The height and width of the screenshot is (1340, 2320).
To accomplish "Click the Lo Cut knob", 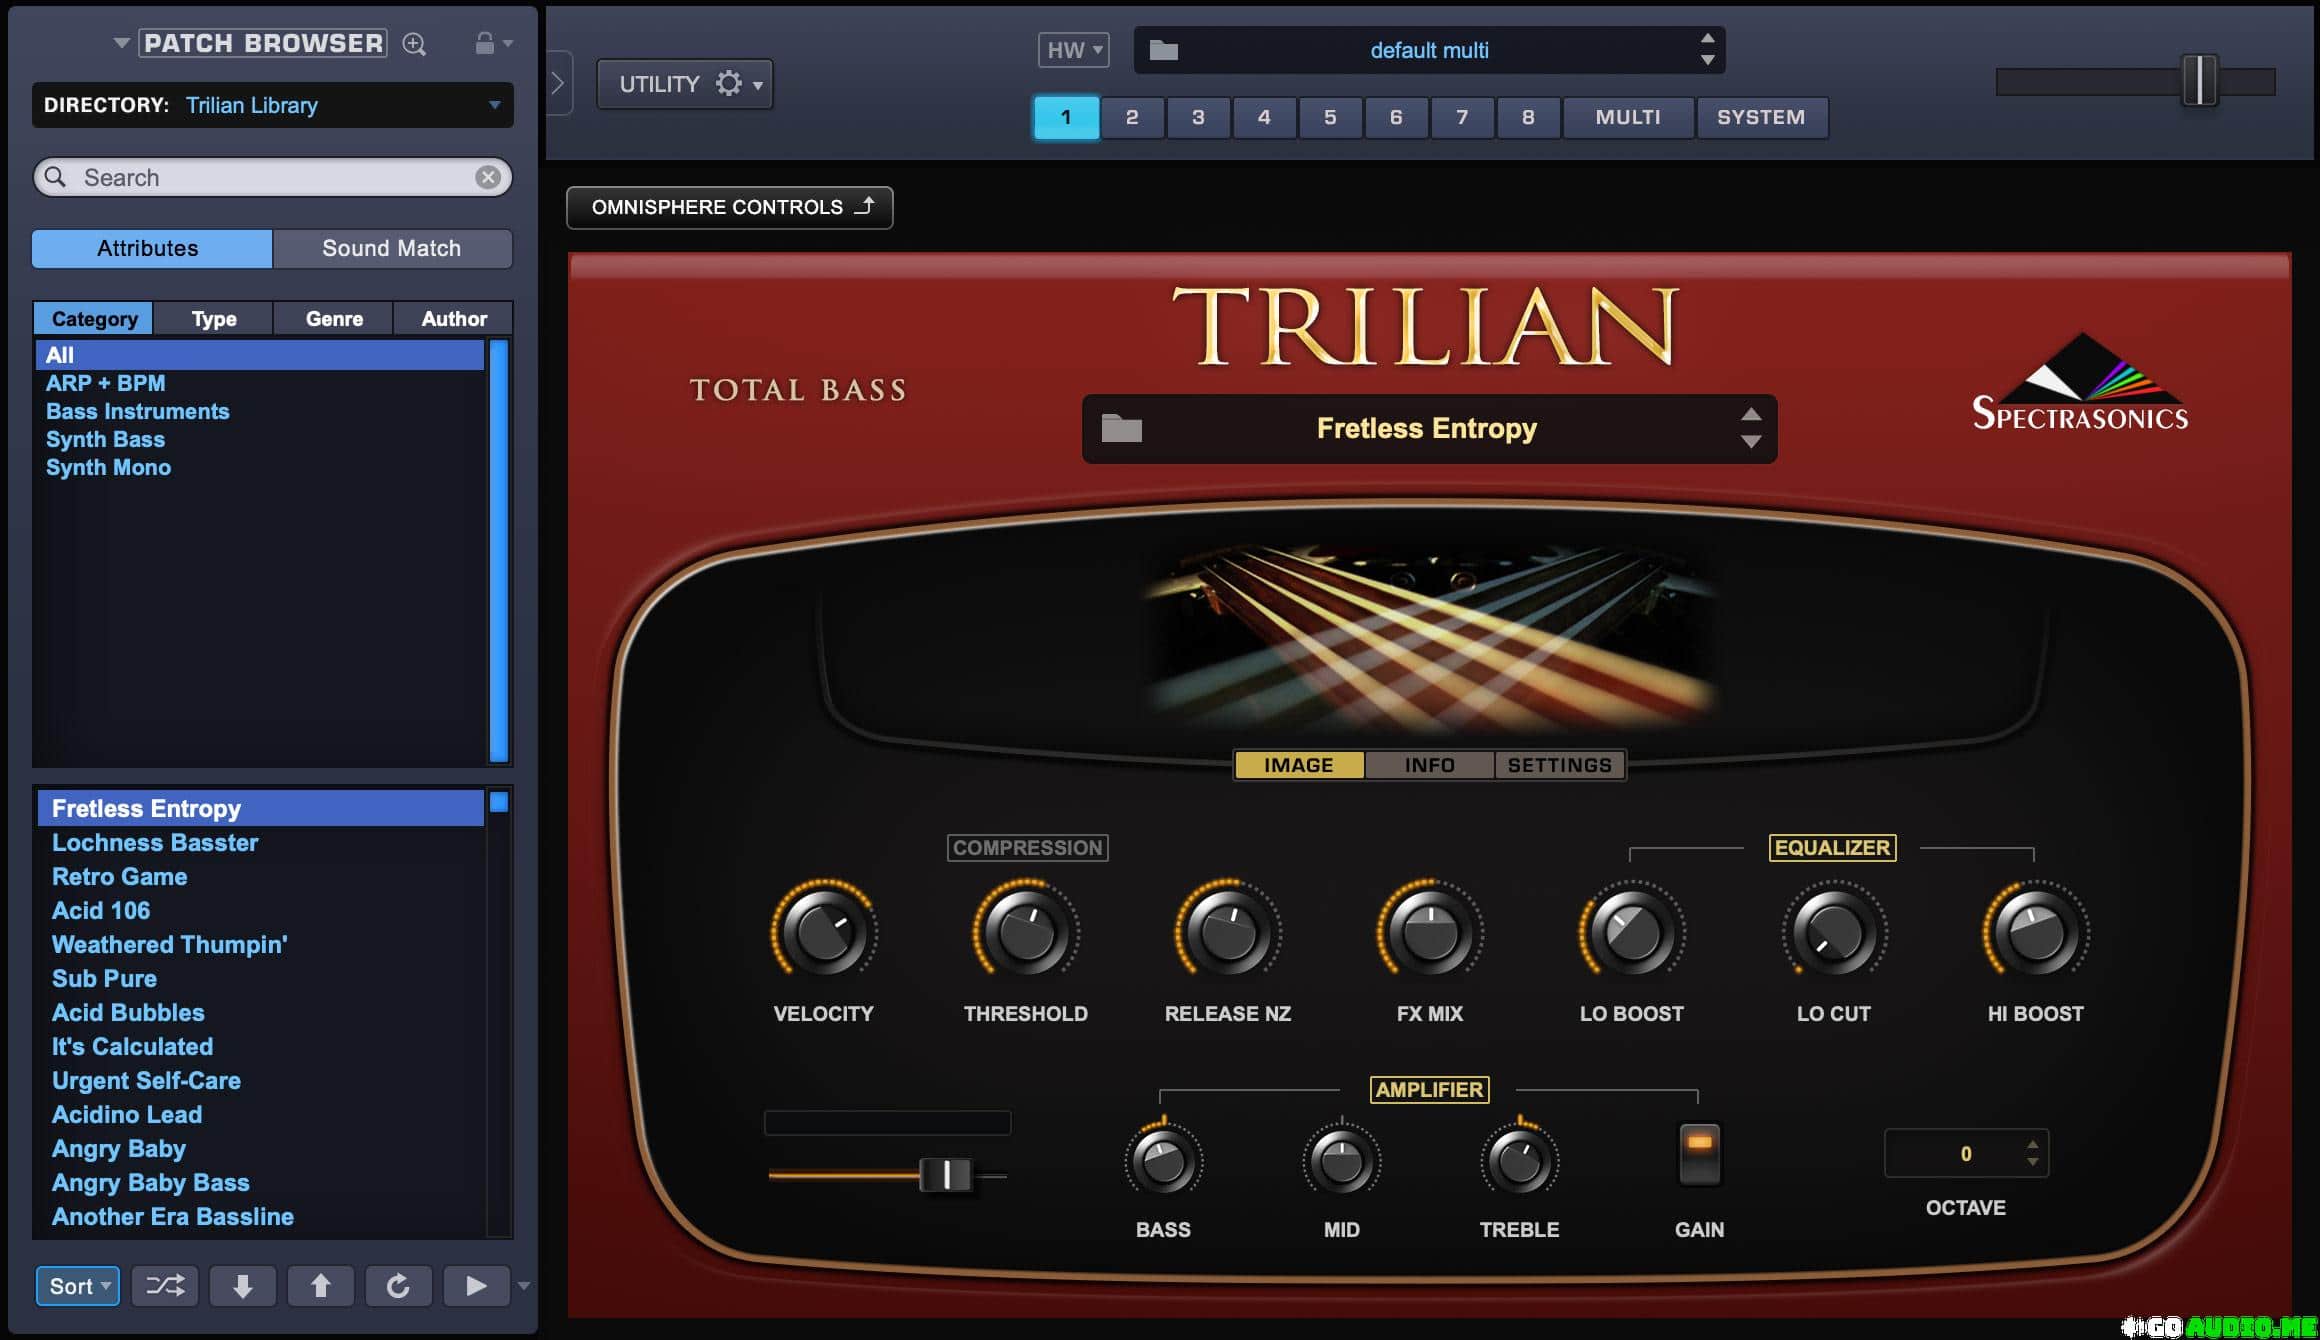I will click(1834, 932).
